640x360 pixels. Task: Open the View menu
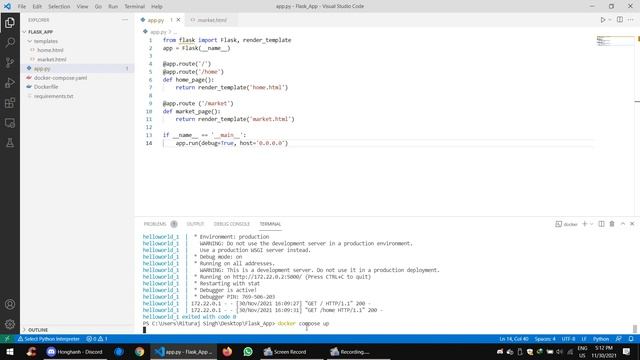[x=82, y=6]
